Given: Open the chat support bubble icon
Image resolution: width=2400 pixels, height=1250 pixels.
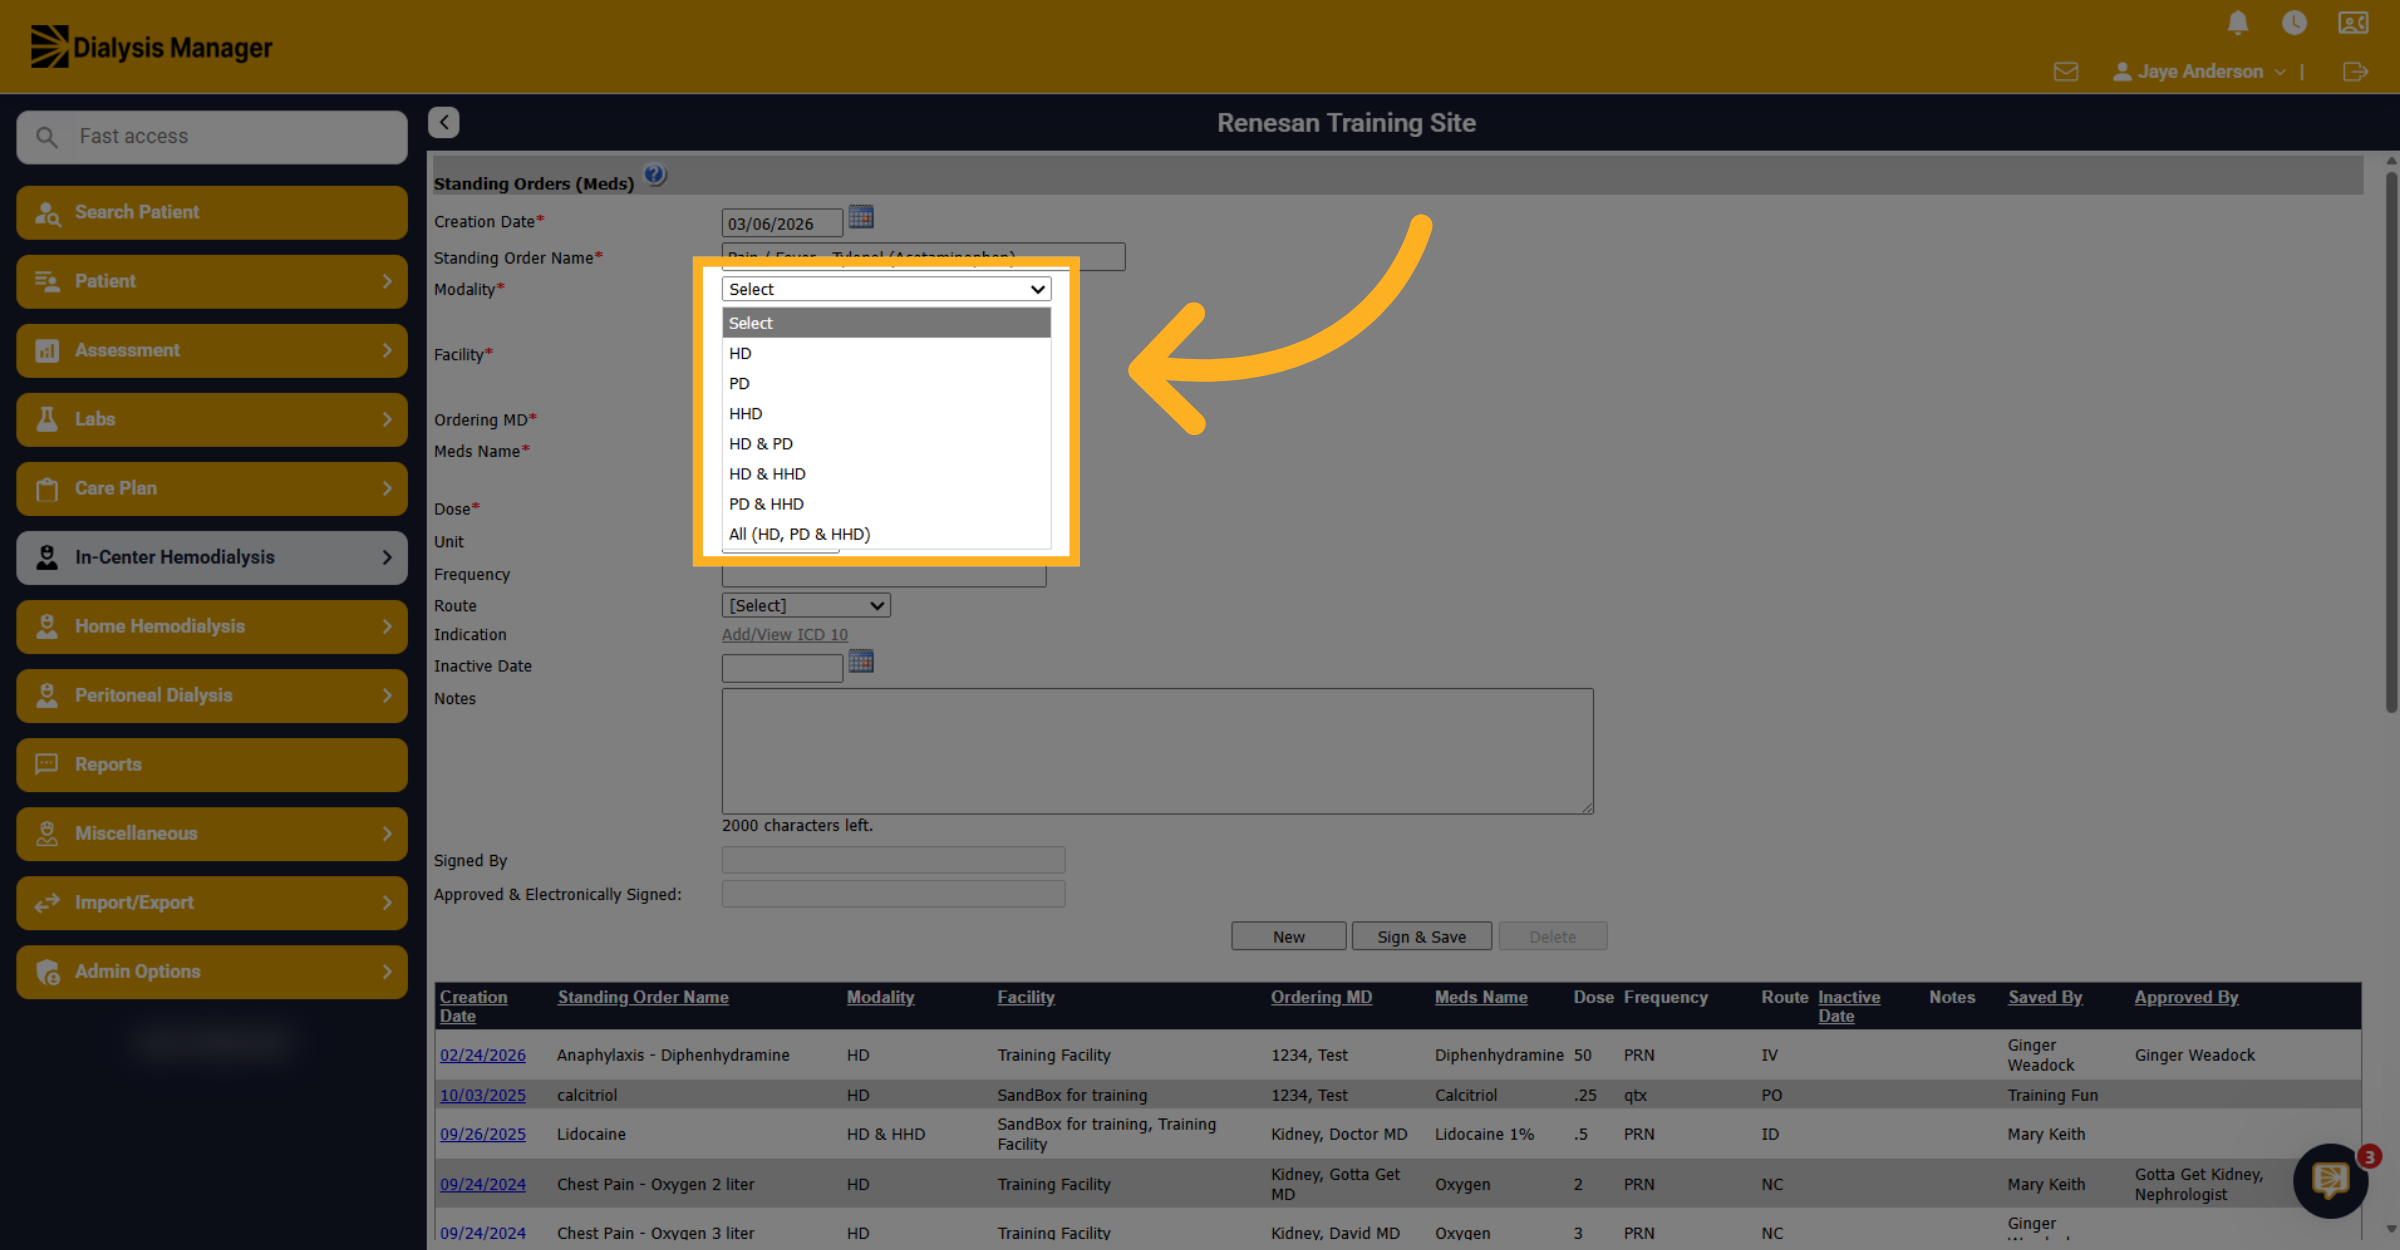Looking at the screenshot, I should pyautogui.click(x=2330, y=1181).
